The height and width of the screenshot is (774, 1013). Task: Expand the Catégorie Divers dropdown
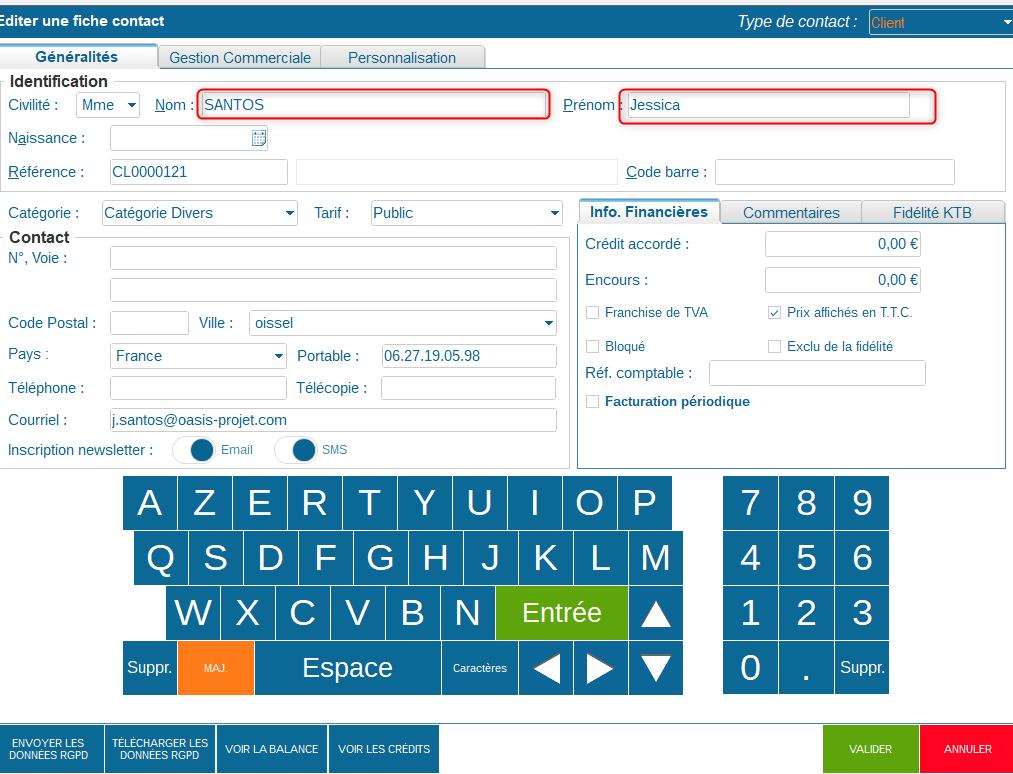(x=200, y=213)
